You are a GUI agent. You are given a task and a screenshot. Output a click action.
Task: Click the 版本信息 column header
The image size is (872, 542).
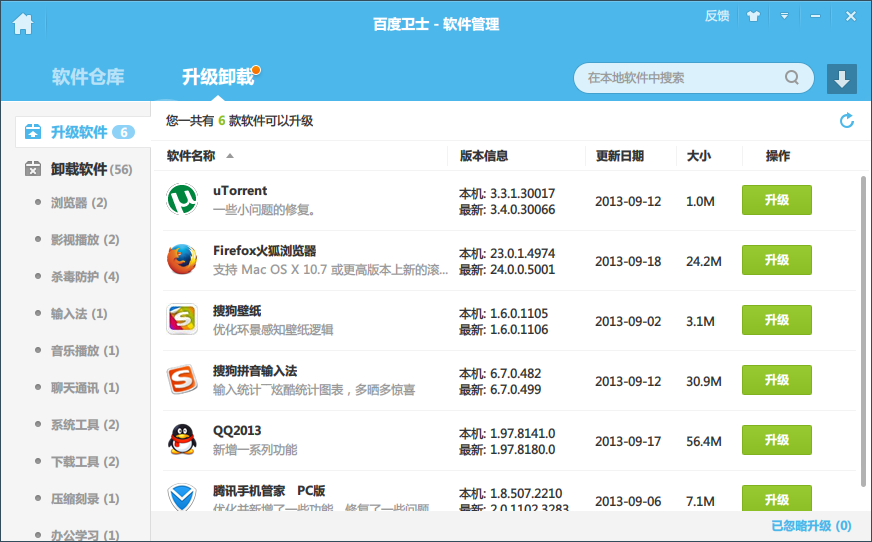coord(484,156)
